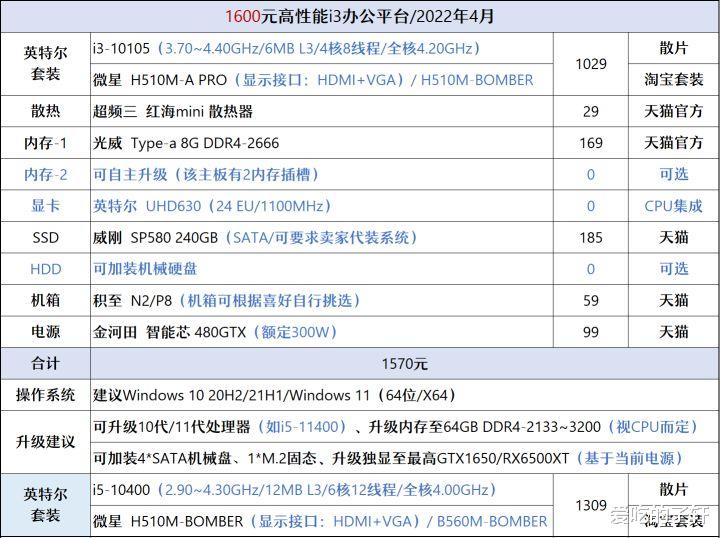
Task: Click 天猫 in the 电源 row
Action: point(673,332)
